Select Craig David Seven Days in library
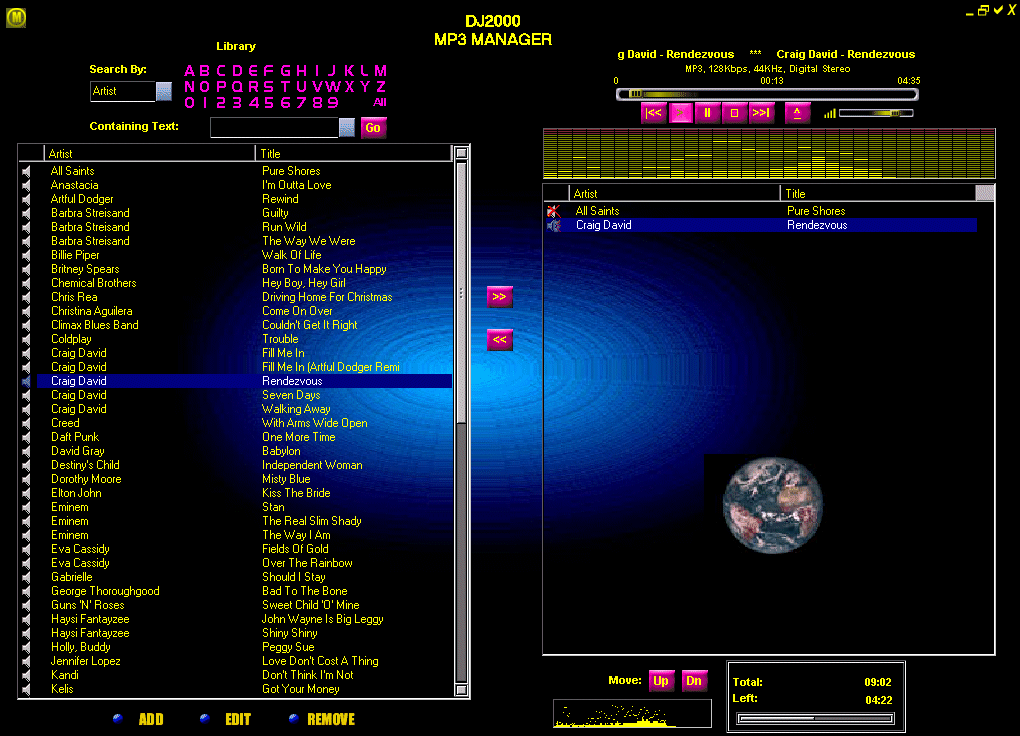This screenshot has width=1020, height=736. point(245,395)
